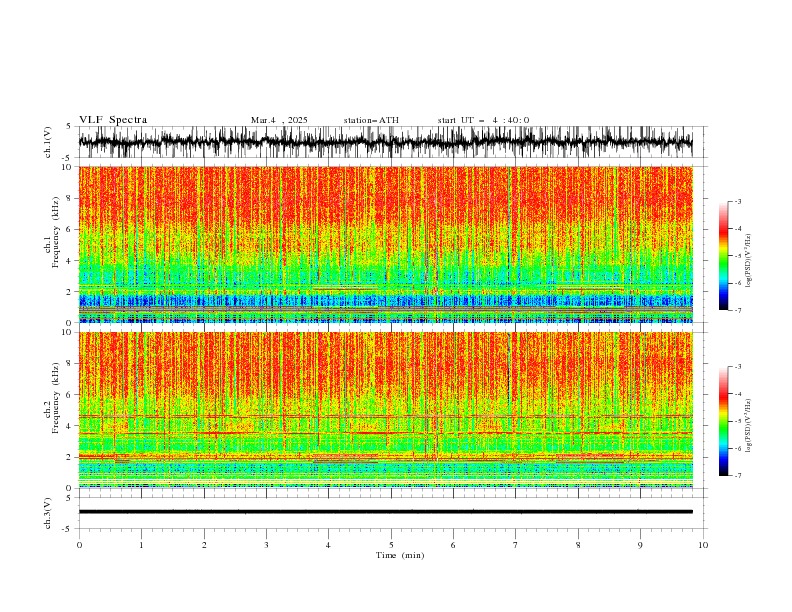Click time axis tick label "9"
This screenshot has height=612, width=792.
[x=640, y=545]
